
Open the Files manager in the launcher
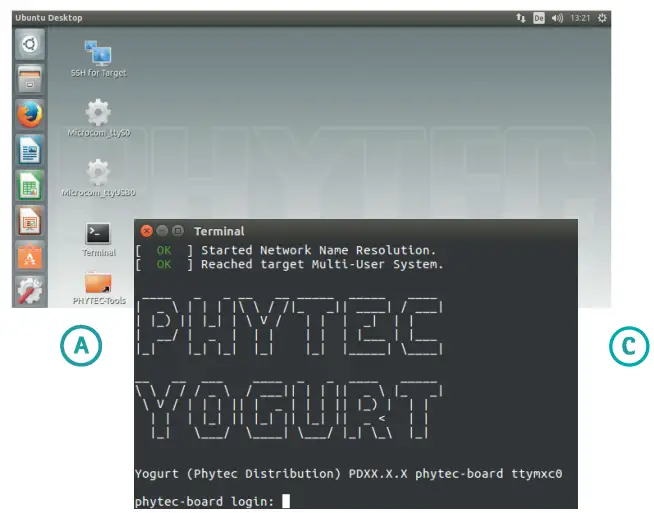[30, 79]
